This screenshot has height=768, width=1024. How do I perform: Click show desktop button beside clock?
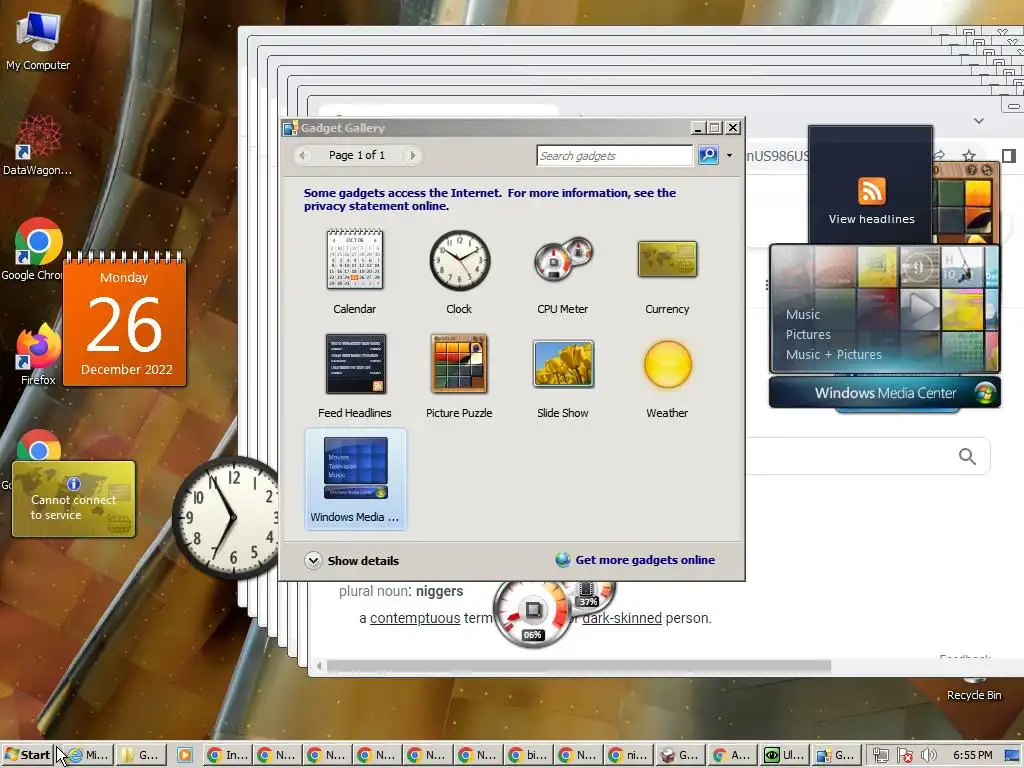click(x=1012, y=756)
